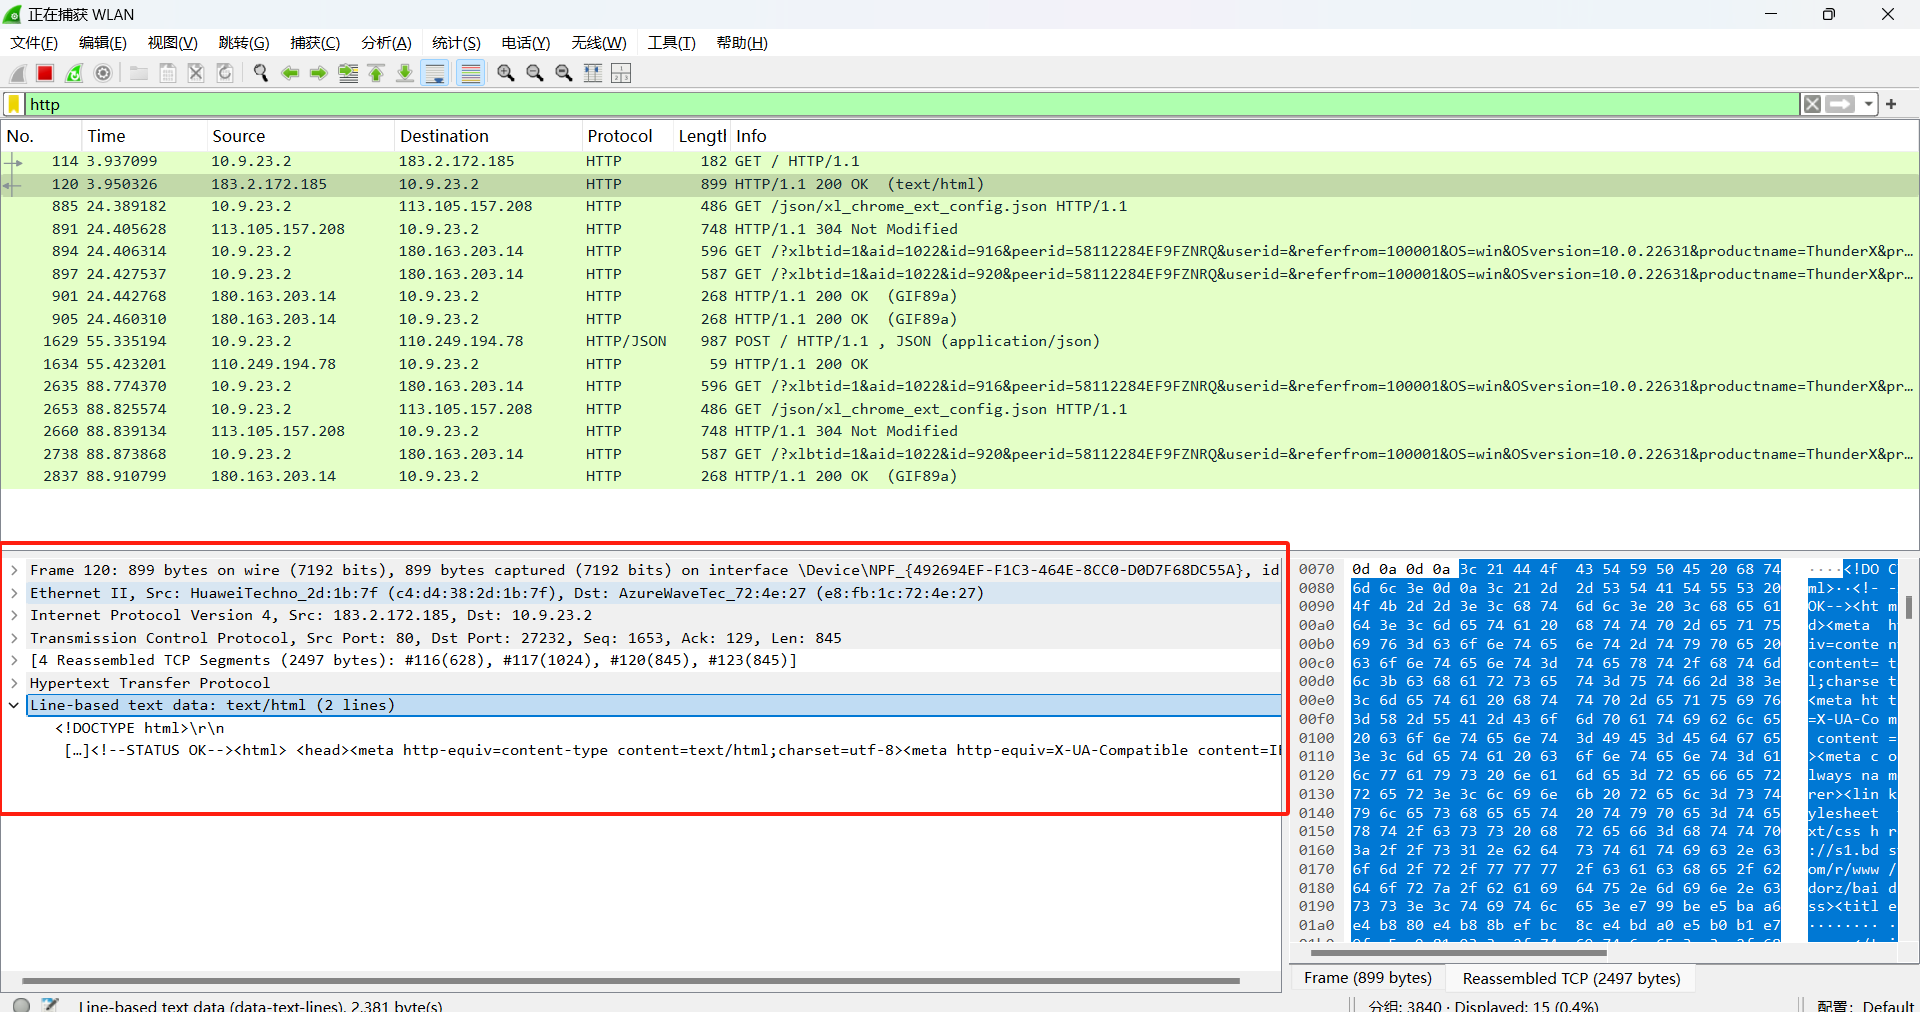
Task: Find a packet with magnifier icon
Action: pyautogui.click(x=261, y=73)
